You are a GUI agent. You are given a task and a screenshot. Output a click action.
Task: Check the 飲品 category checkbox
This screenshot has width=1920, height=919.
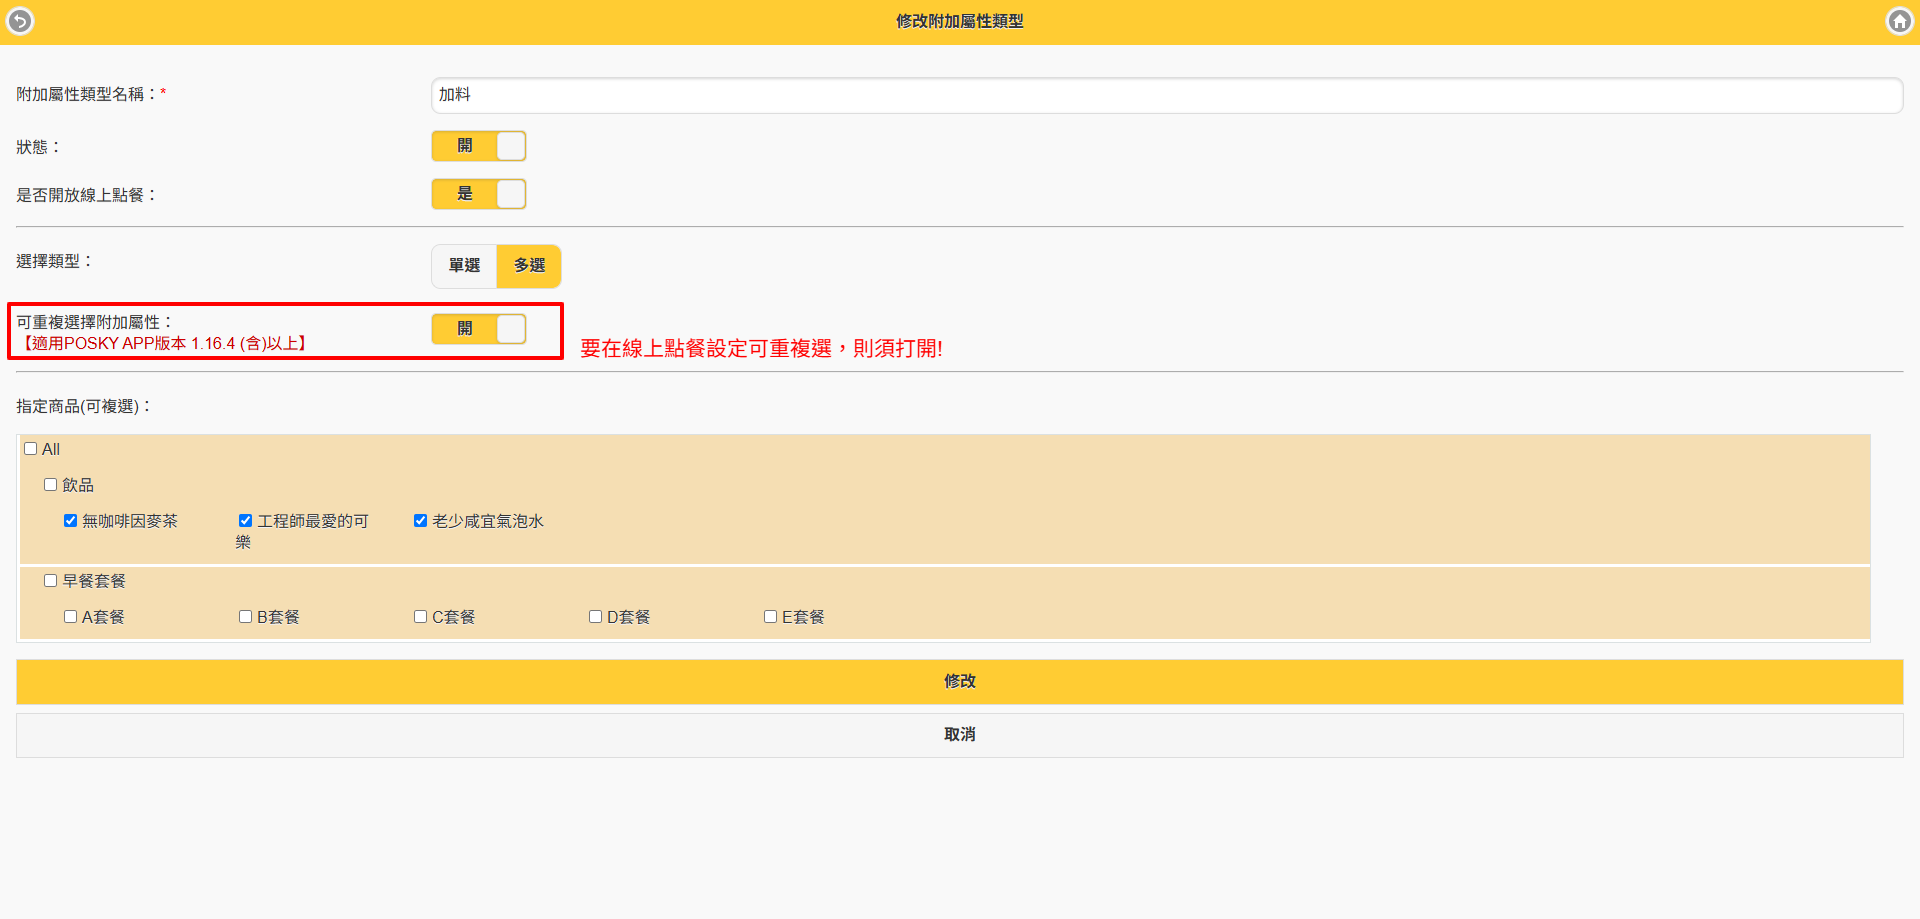(51, 485)
